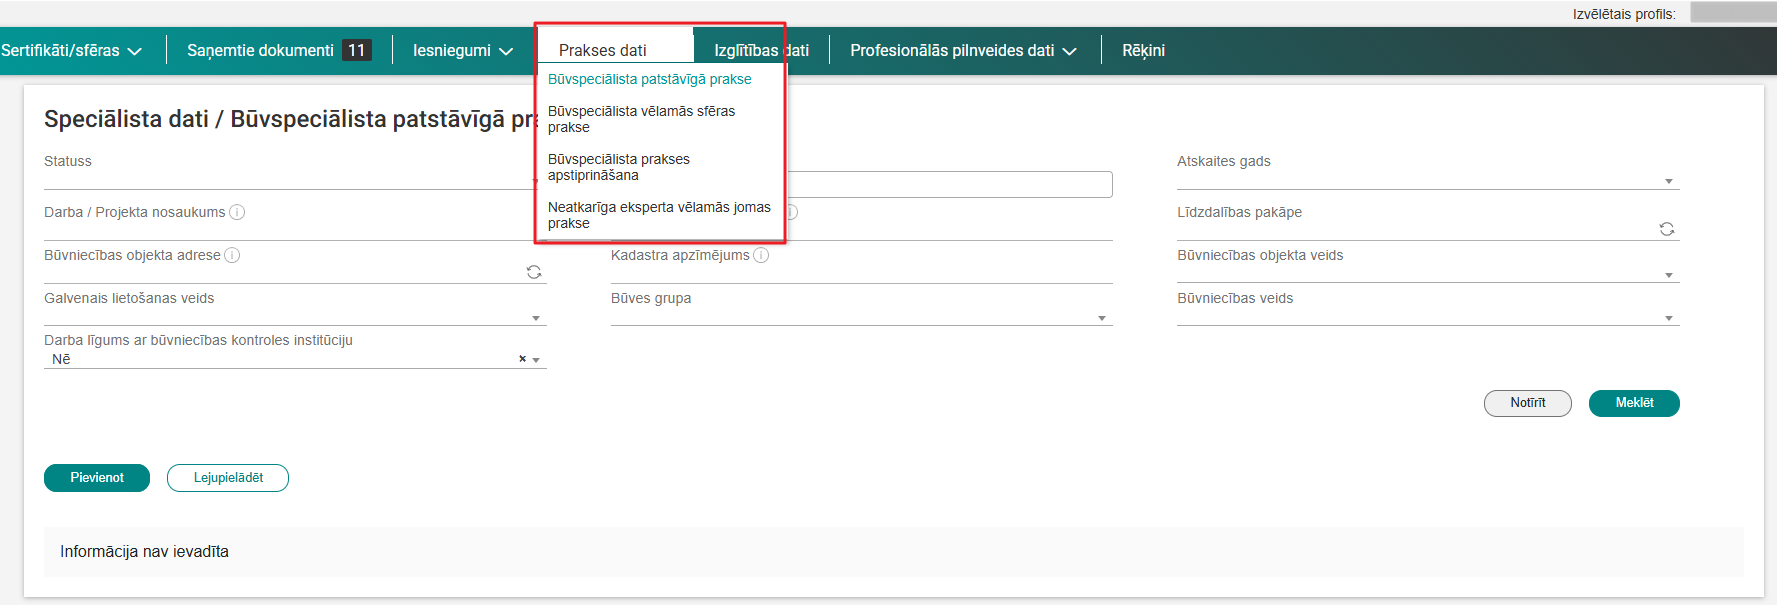Choose Neatkarīga eksperta vēlamās jomas prakse
Screen dimensions: 1777x605
[658, 215]
